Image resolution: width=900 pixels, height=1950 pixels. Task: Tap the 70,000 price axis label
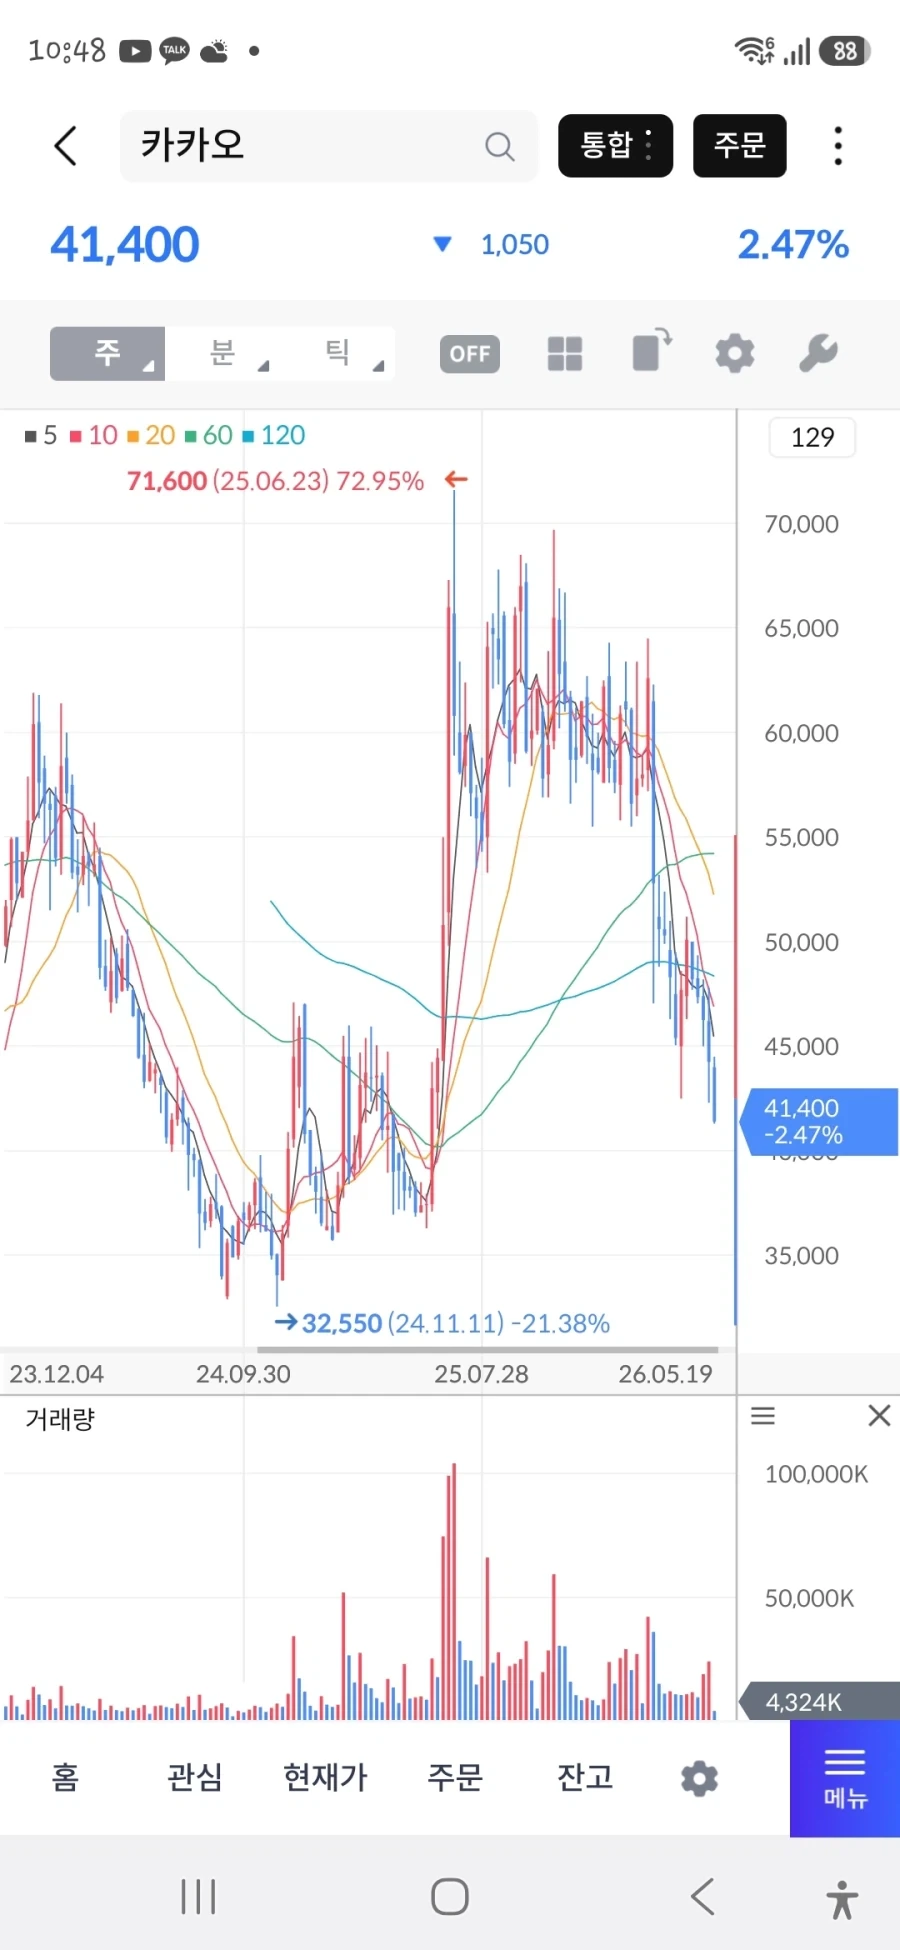(802, 524)
